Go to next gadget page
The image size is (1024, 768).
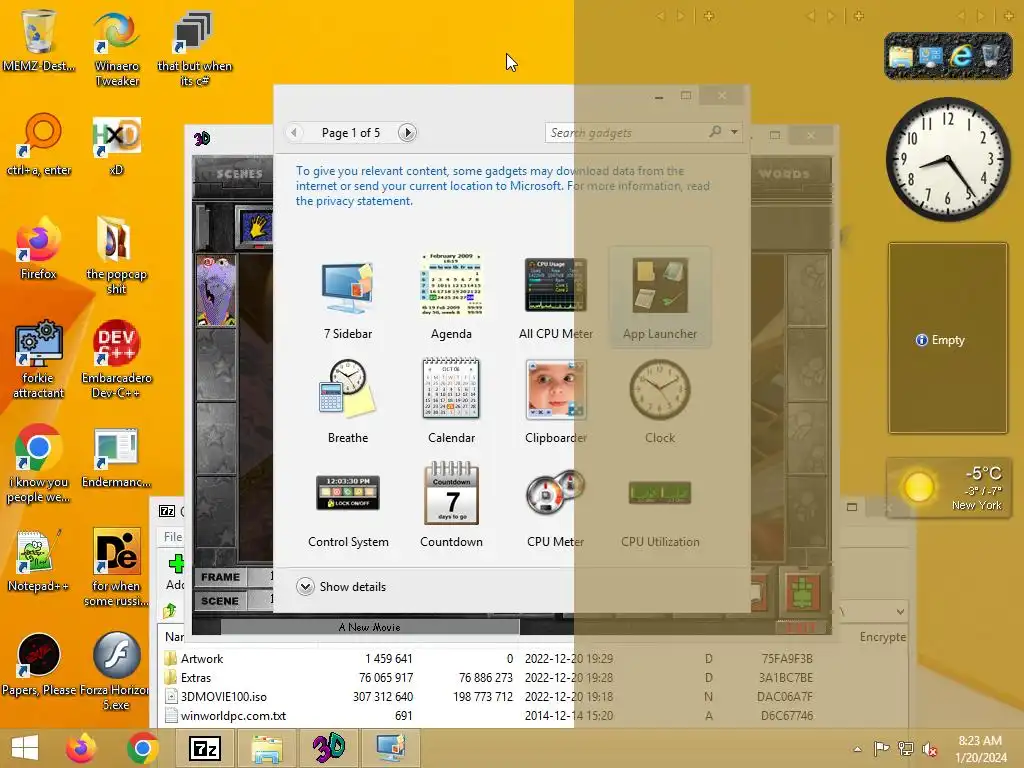pyautogui.click(x=407, y=133)
